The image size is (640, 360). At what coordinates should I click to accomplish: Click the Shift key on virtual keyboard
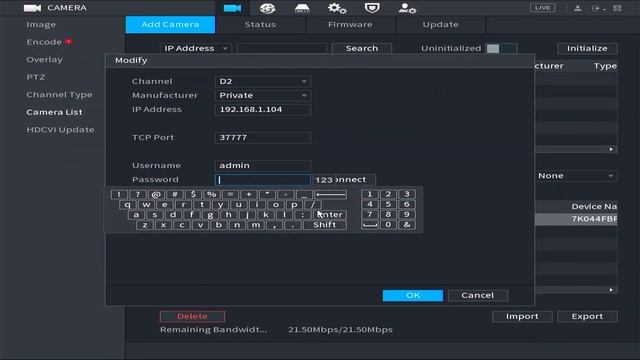325,225
